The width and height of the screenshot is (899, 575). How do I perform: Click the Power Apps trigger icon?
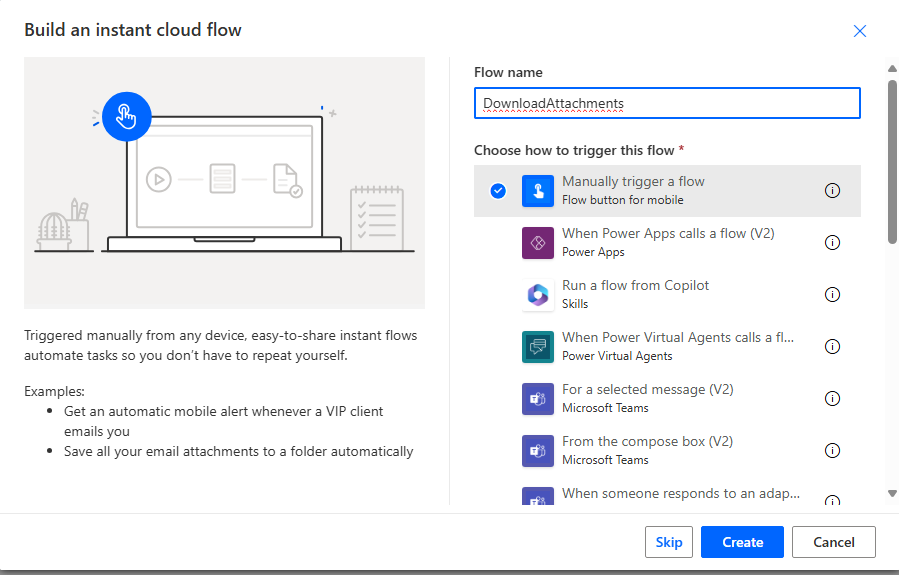click(538, 243)
